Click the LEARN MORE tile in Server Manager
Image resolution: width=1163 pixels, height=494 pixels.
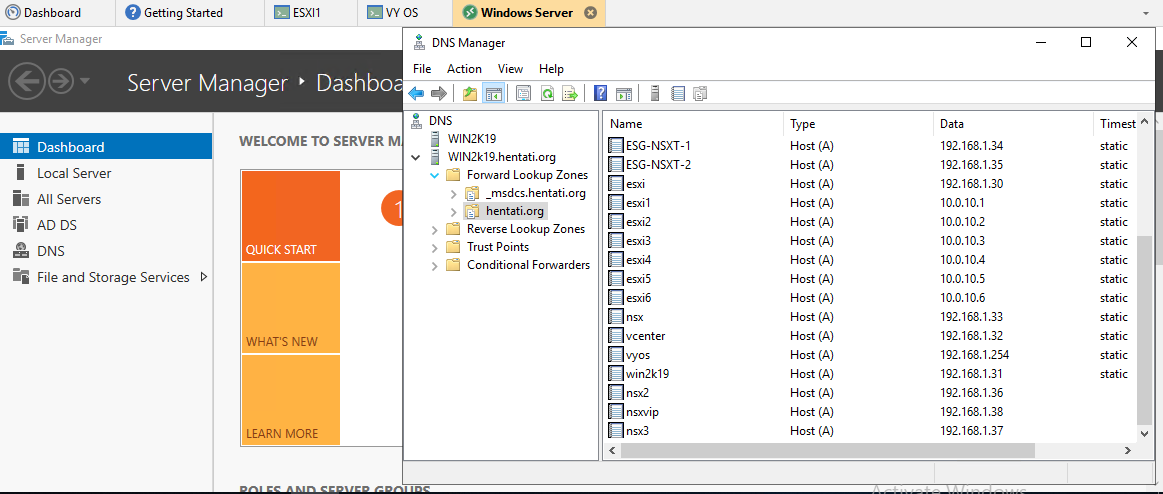coord(292,400)
